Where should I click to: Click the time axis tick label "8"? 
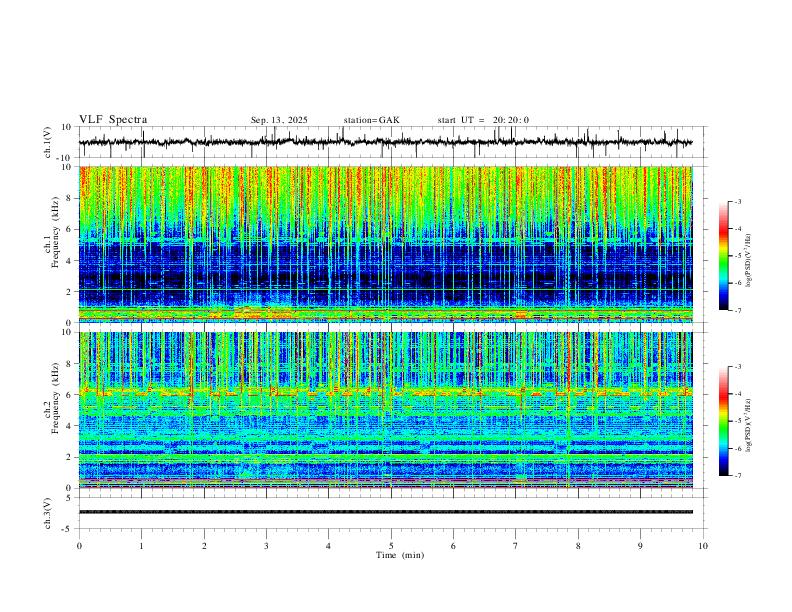coord(578,546)
